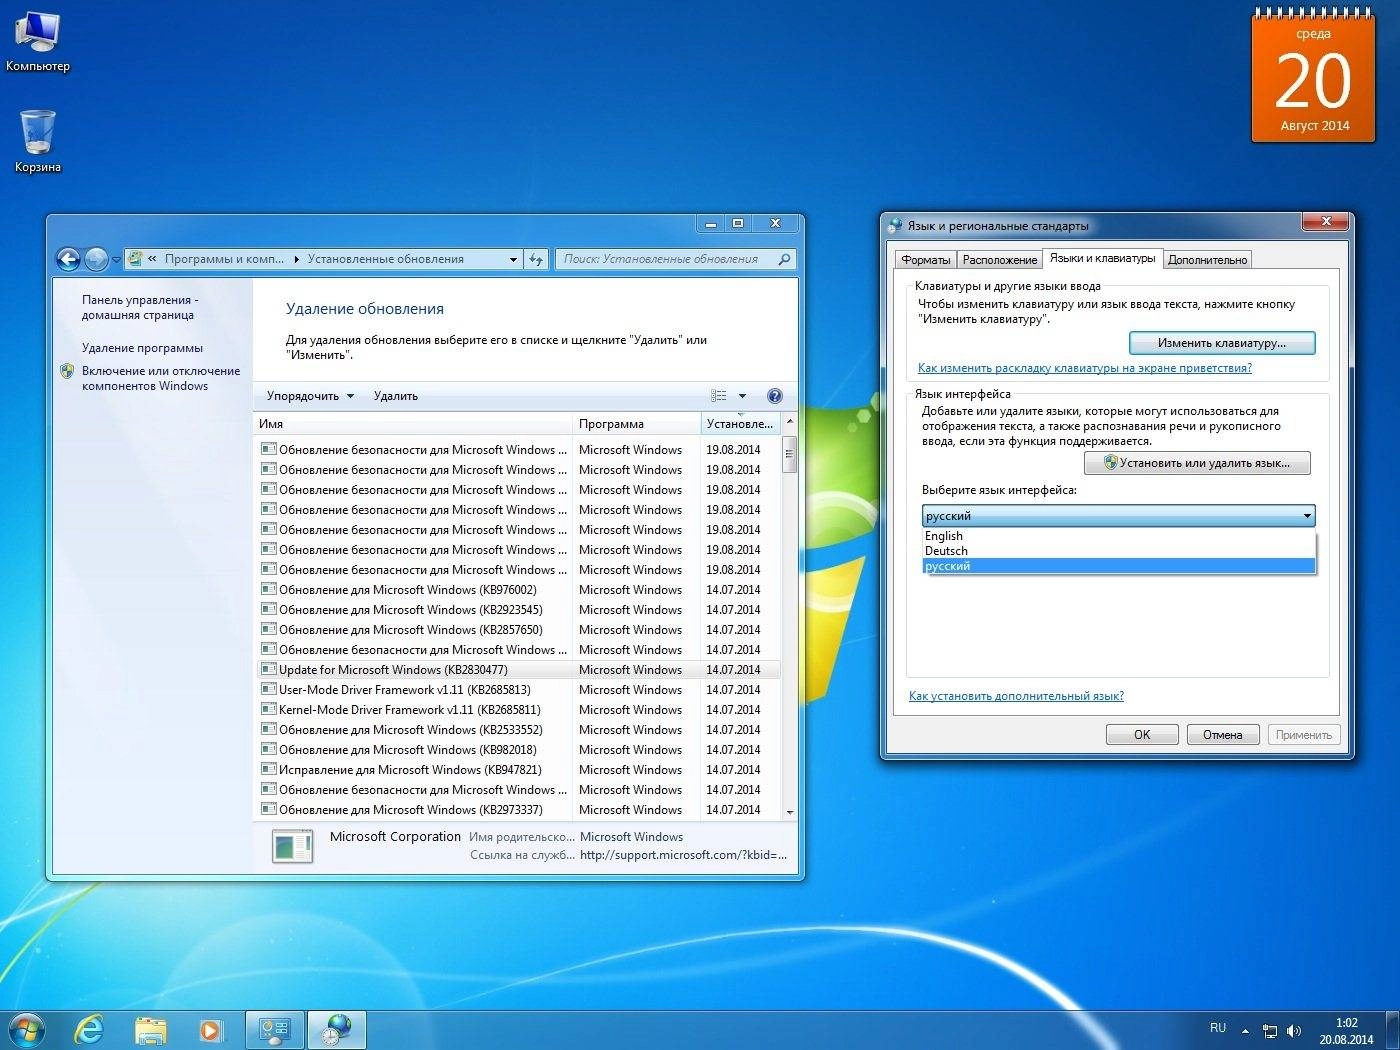Viewport: 1400px width, 1050px height.
Task: Select Обновление для Microsoft Windows (KB2973337)
Action: 519,810
